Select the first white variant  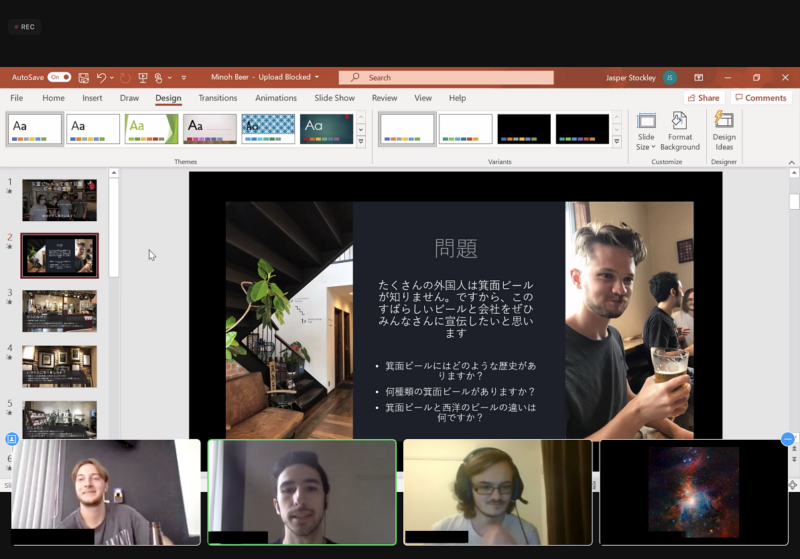coord(407,129)
